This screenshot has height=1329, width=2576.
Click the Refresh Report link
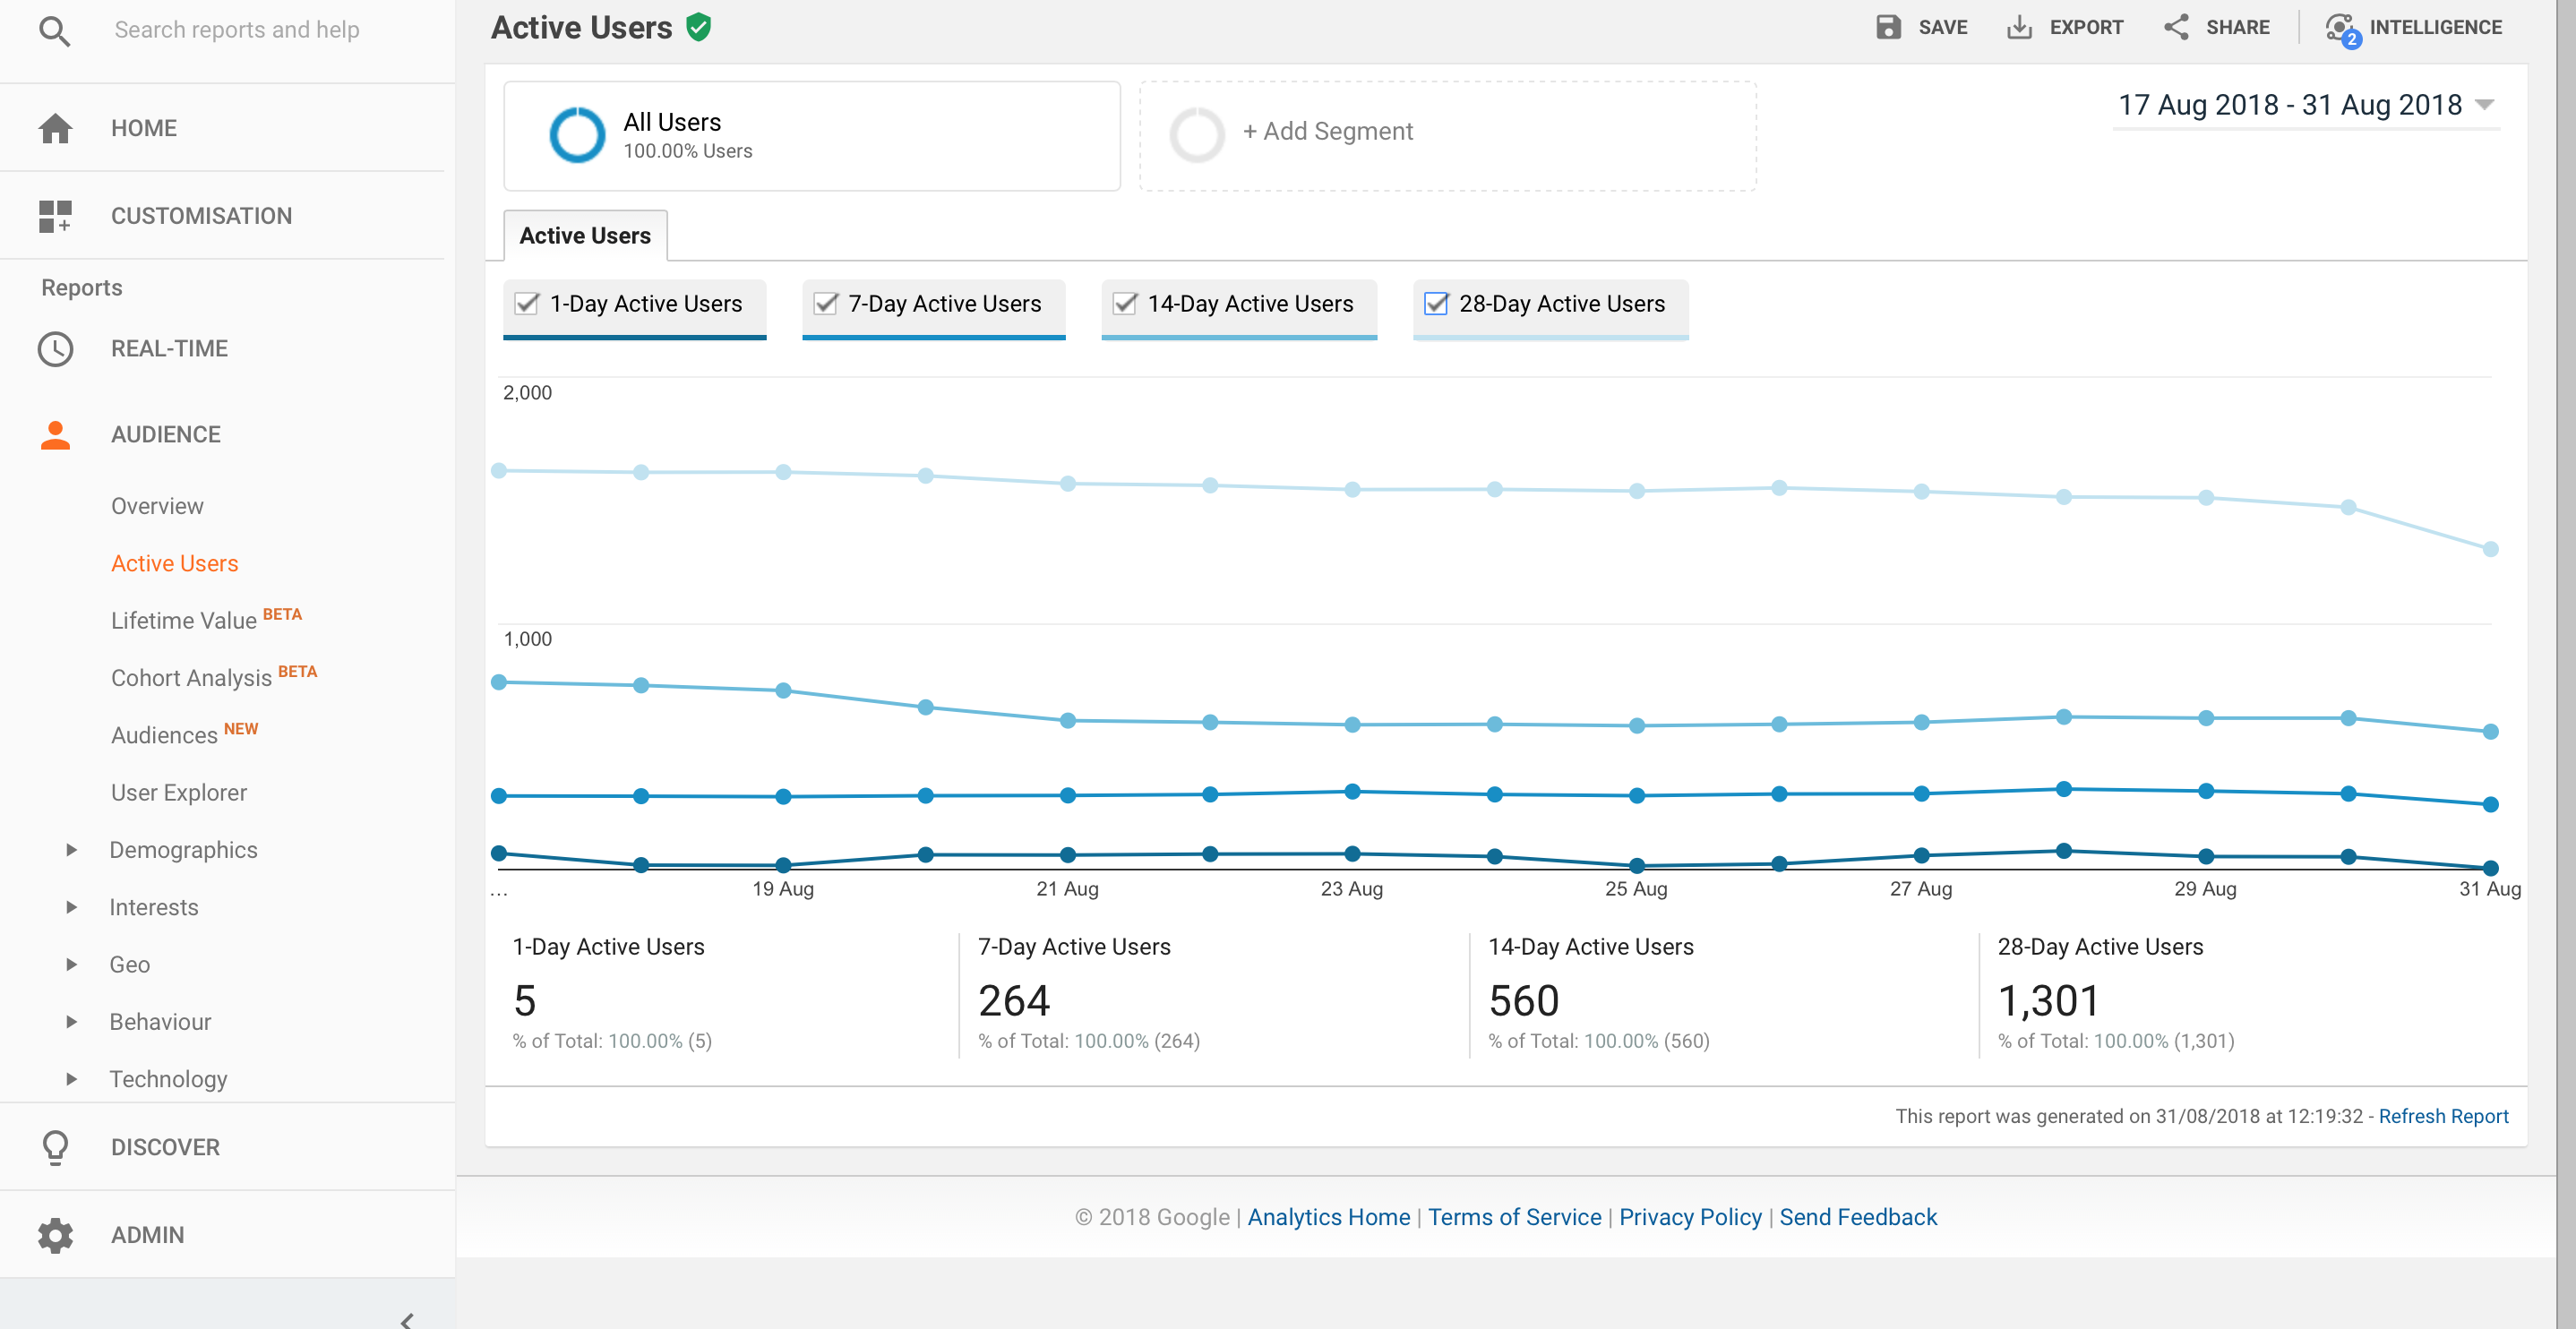(x=2442, y=1116)
